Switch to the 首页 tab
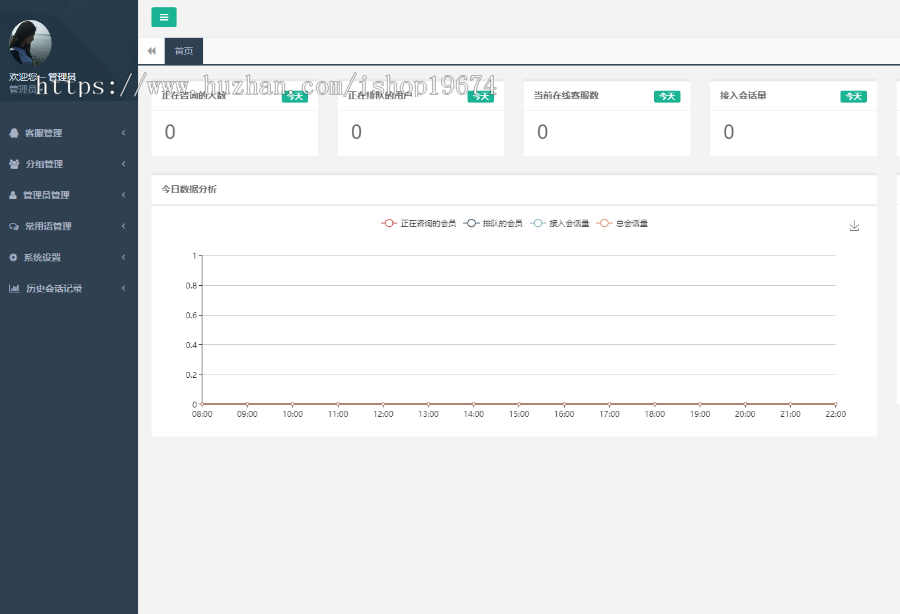The height and width of the screenshot is (614, 900). pyautogui.click(x=184, y=51)
